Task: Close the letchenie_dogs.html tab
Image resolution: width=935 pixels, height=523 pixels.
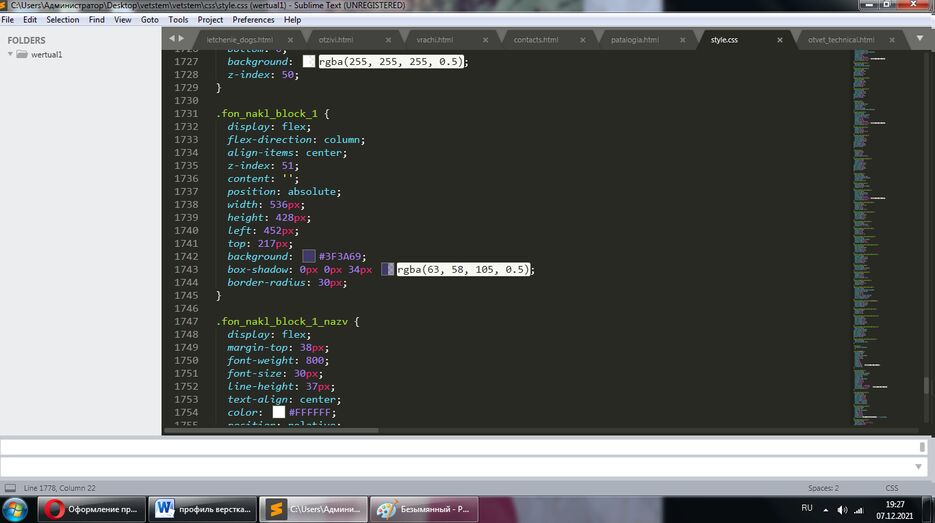Action: coord(290,40)
